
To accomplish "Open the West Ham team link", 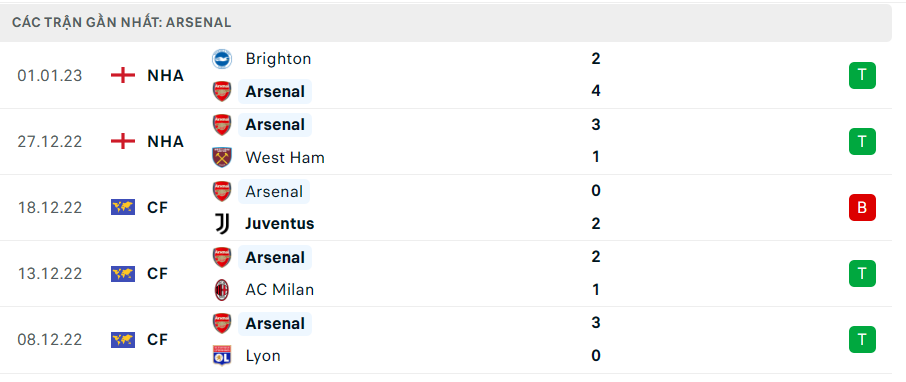I will 285,158.
